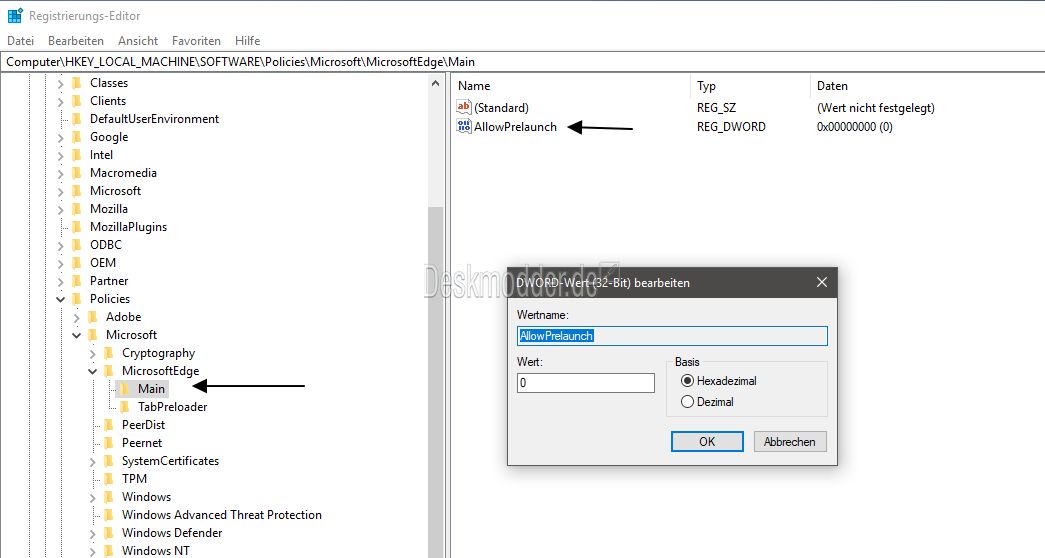Screen dimensions: 1045x558
Task: Click the Partner folder icon
Action: [77, 281]
